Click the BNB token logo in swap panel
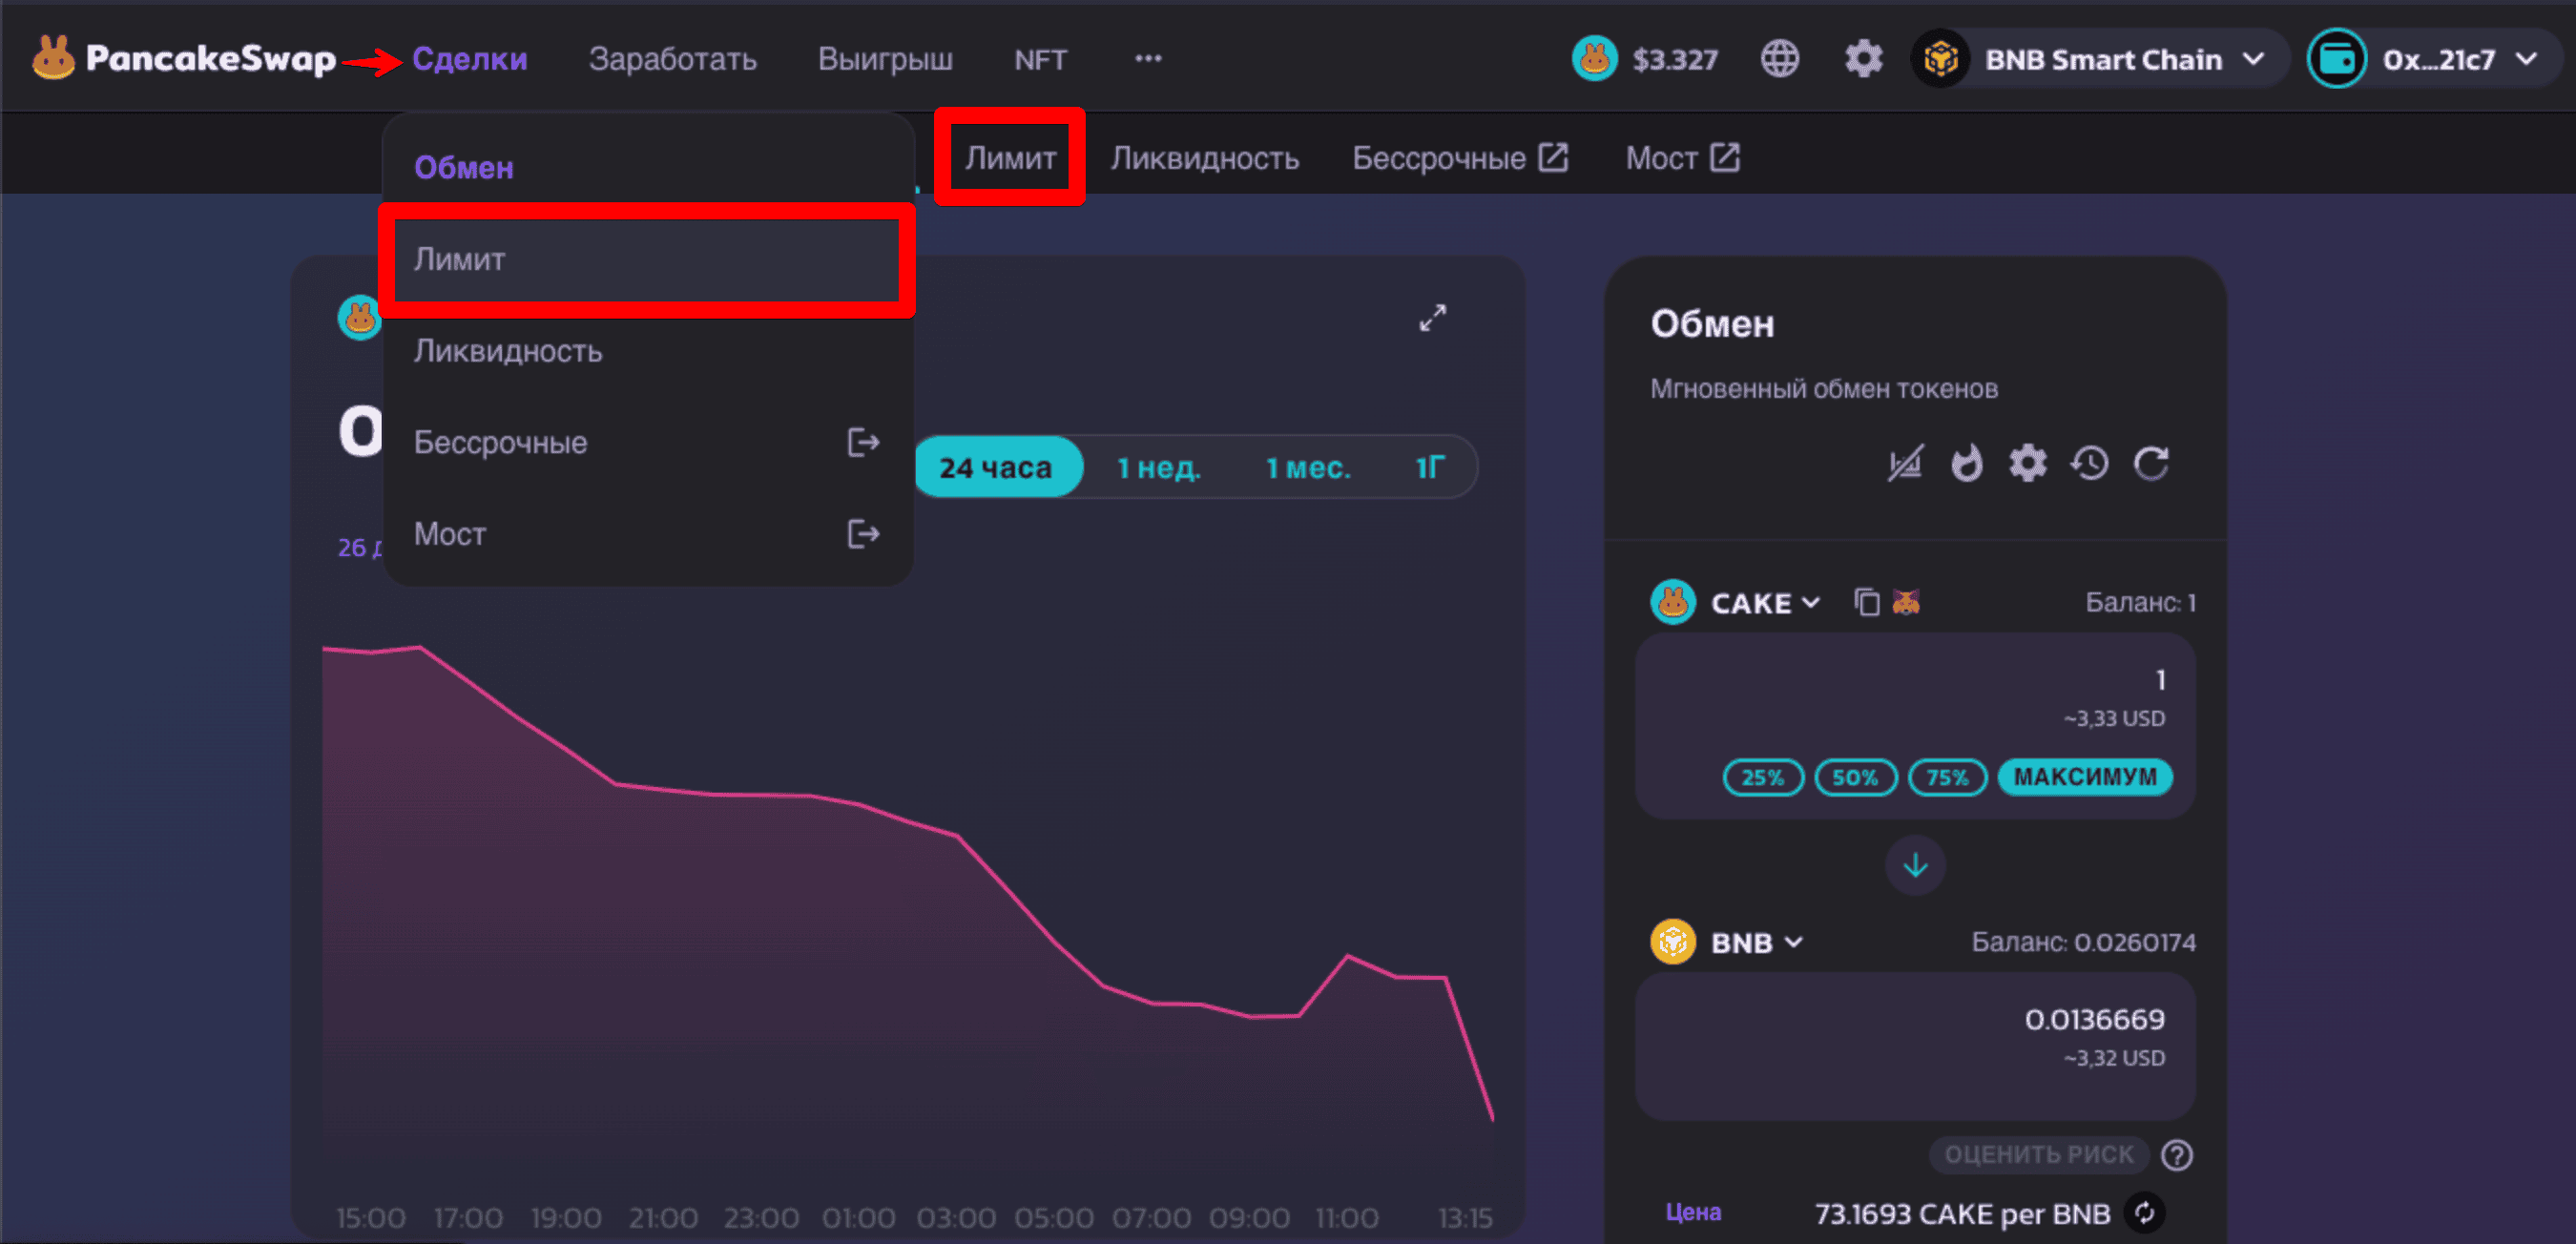2576x1244 pixels. 1672,941
